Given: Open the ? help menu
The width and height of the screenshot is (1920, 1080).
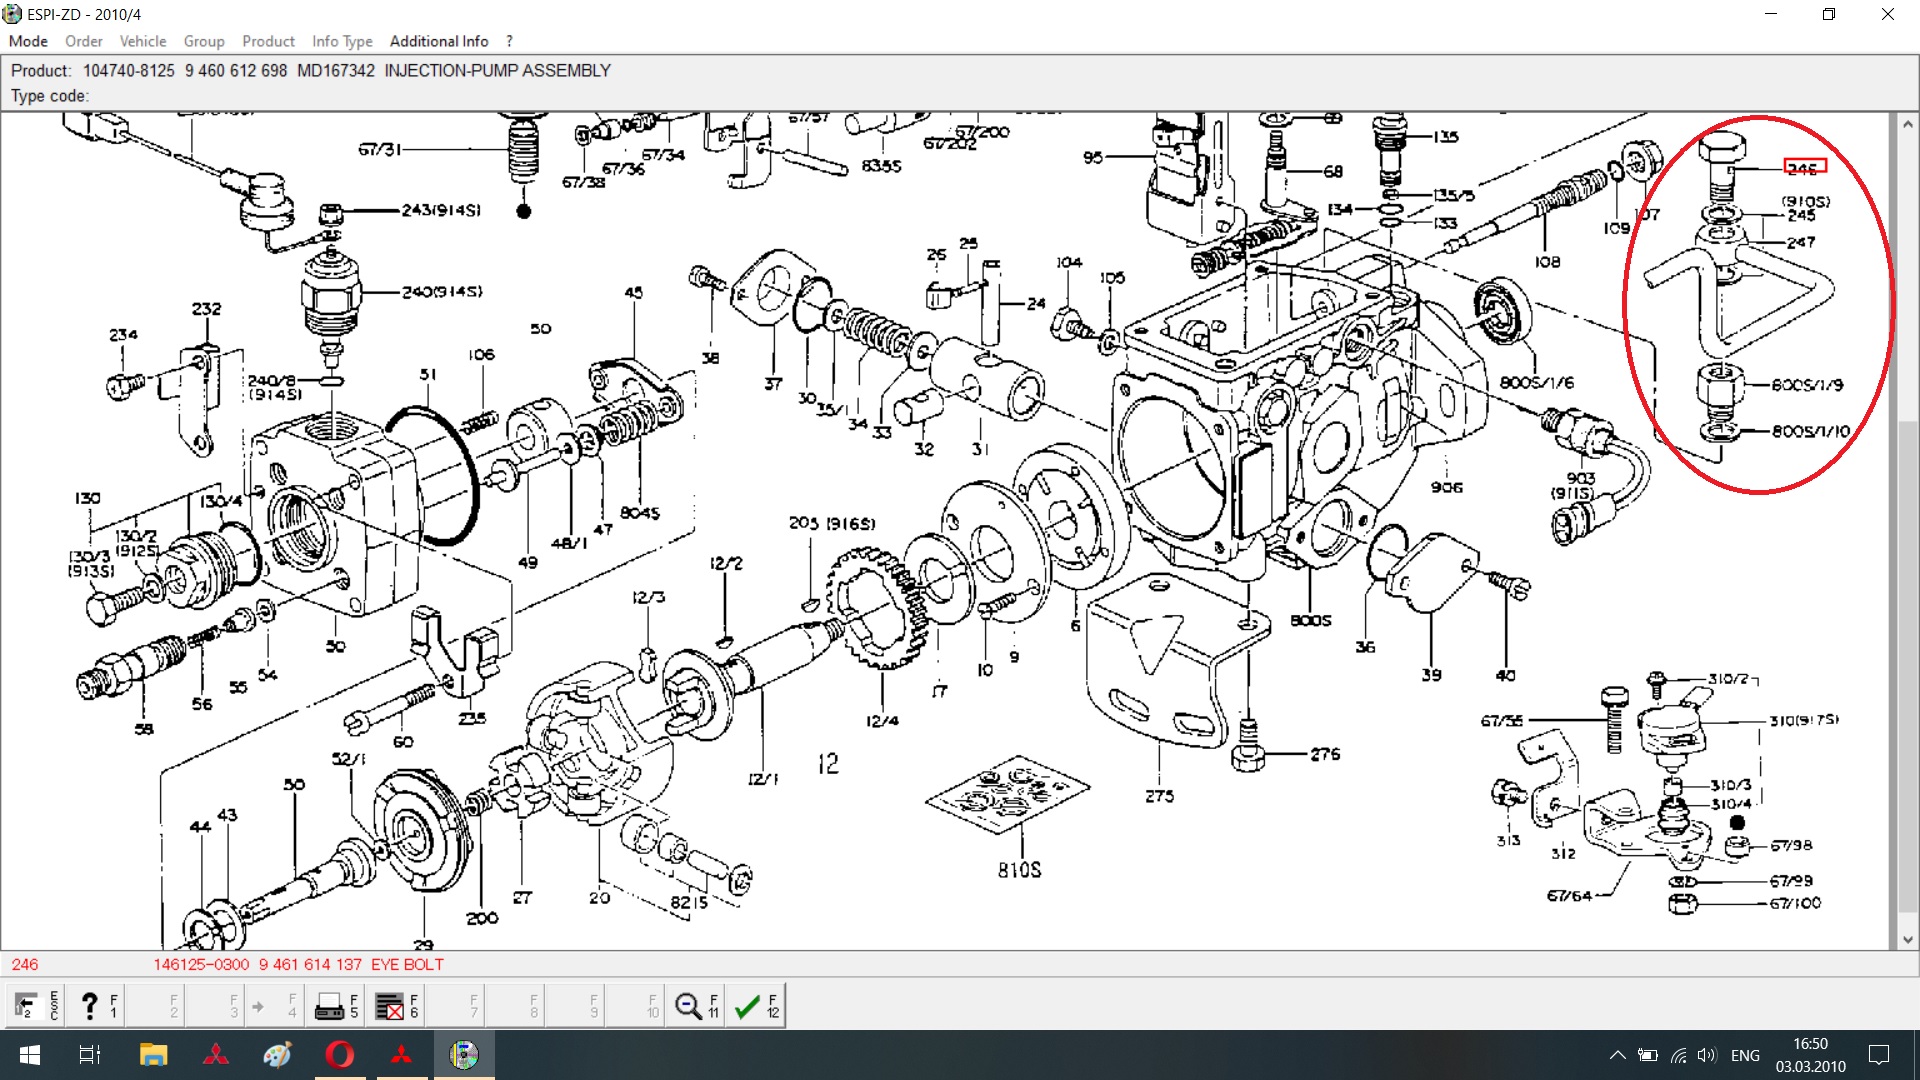Looking at the screenshot, I should [x=509, y=41].
